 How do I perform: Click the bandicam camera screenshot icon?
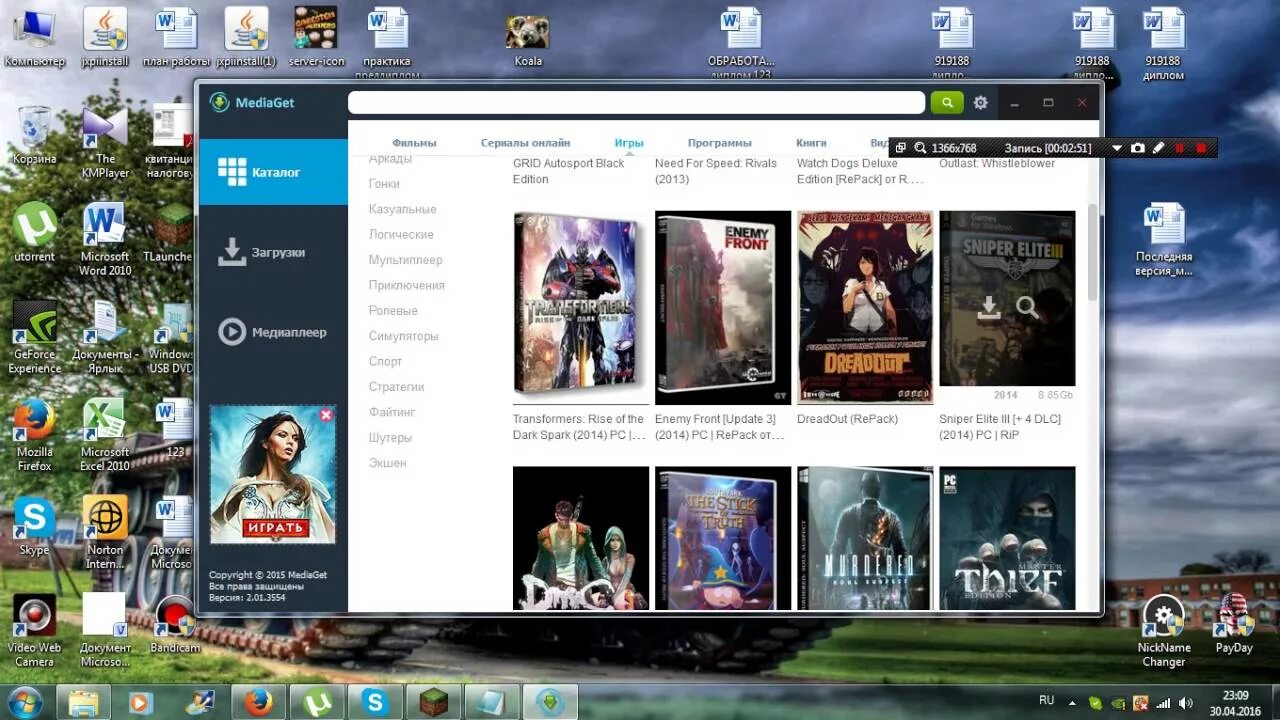(1138, 148)
